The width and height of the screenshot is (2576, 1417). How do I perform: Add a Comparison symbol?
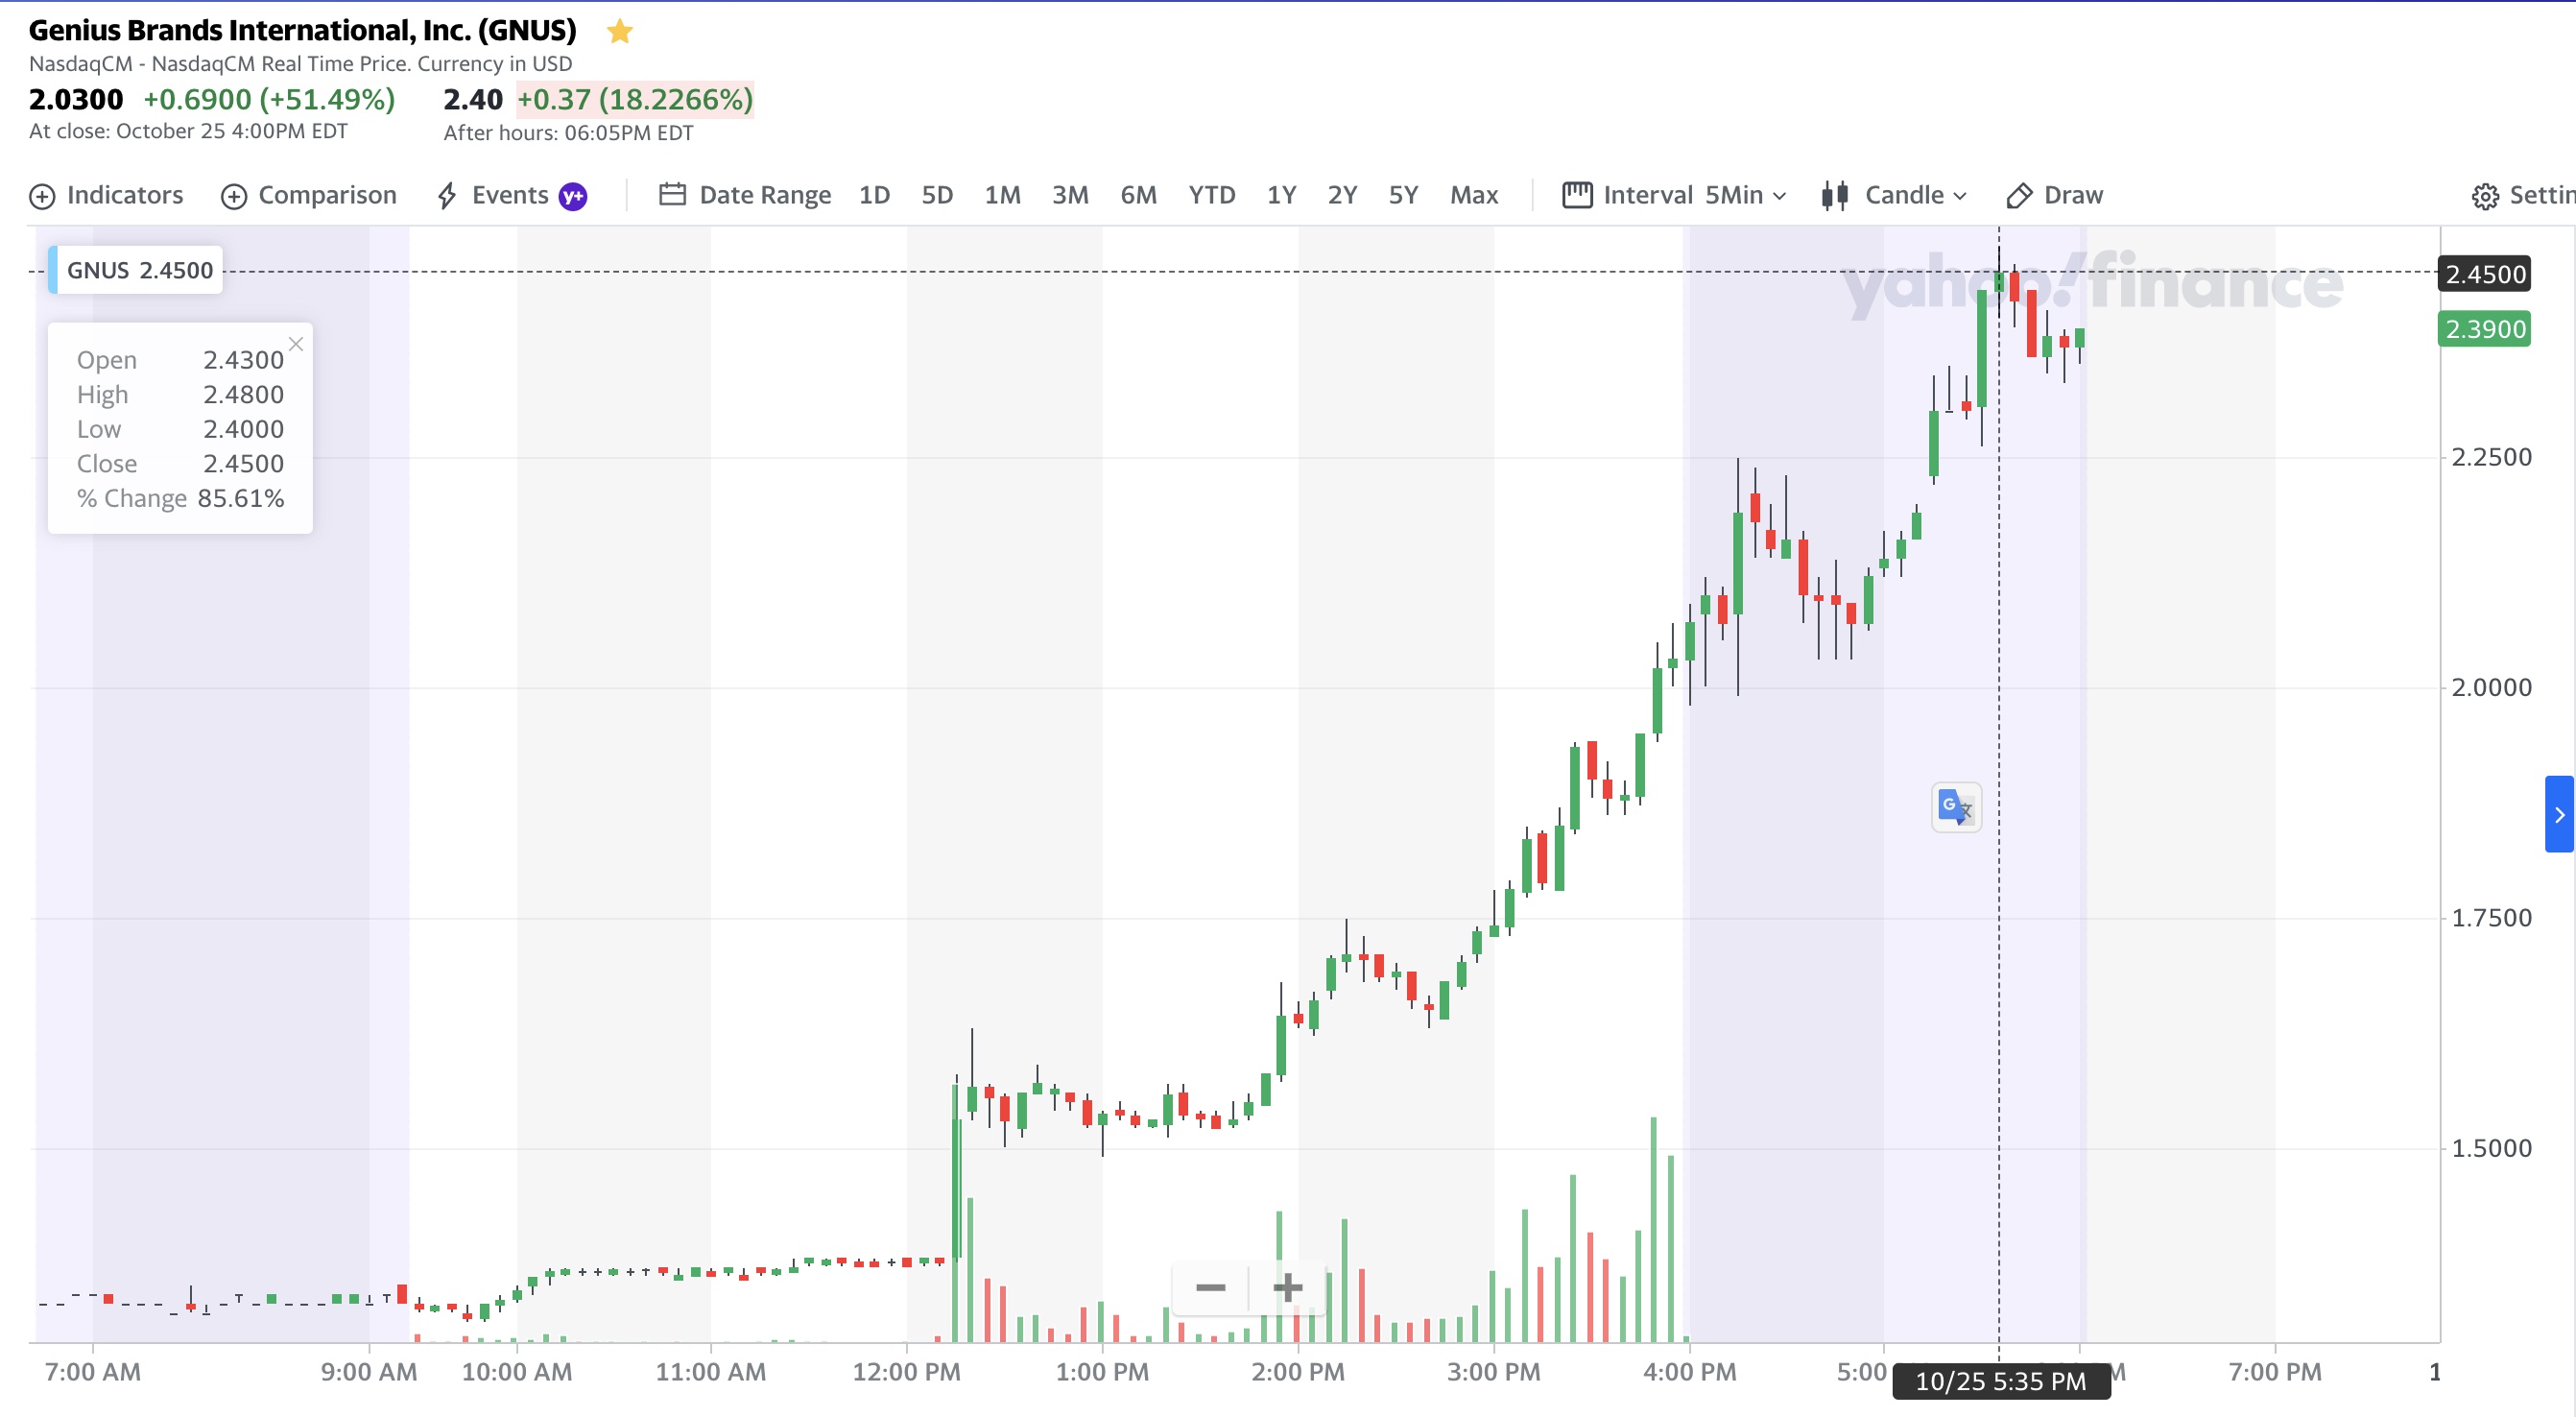pos(308,195)
